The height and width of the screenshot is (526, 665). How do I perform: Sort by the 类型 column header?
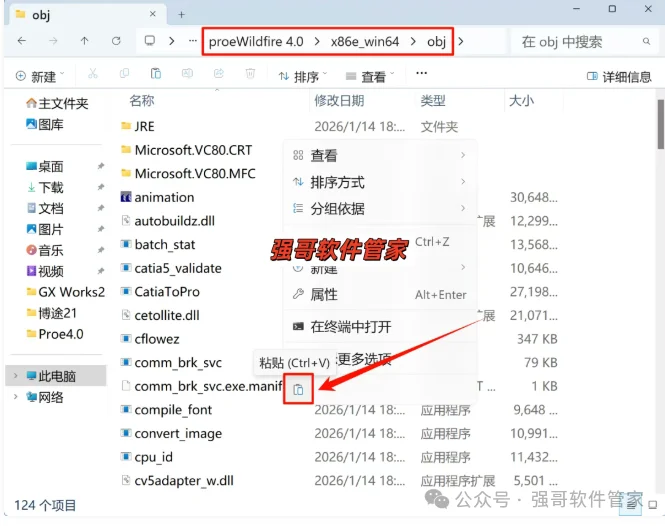click(x=433, y=101)
